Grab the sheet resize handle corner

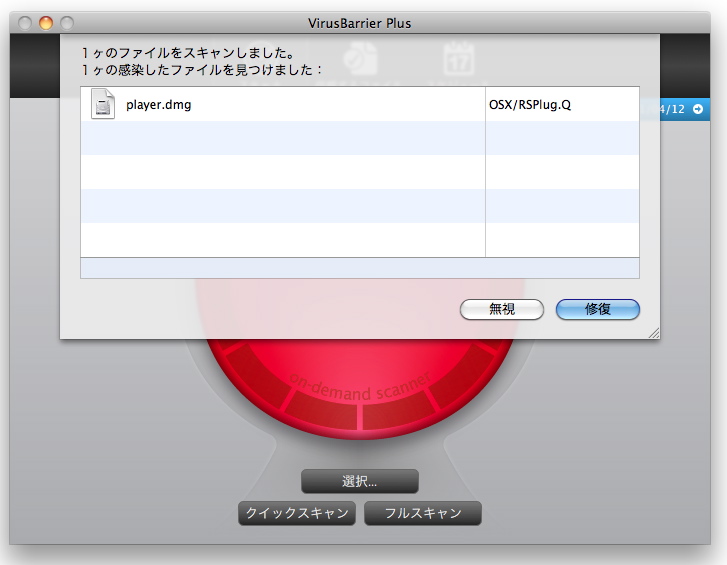click(654, 333)
